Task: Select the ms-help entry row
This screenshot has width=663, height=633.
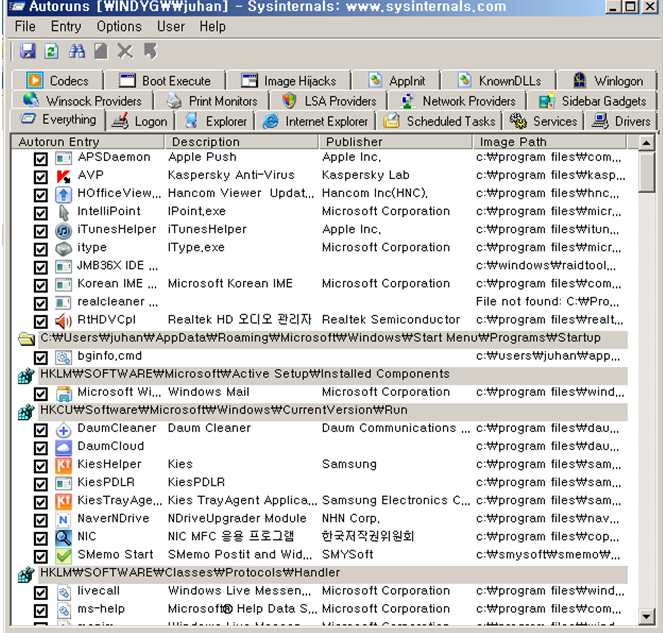Action: coord(323,610)
